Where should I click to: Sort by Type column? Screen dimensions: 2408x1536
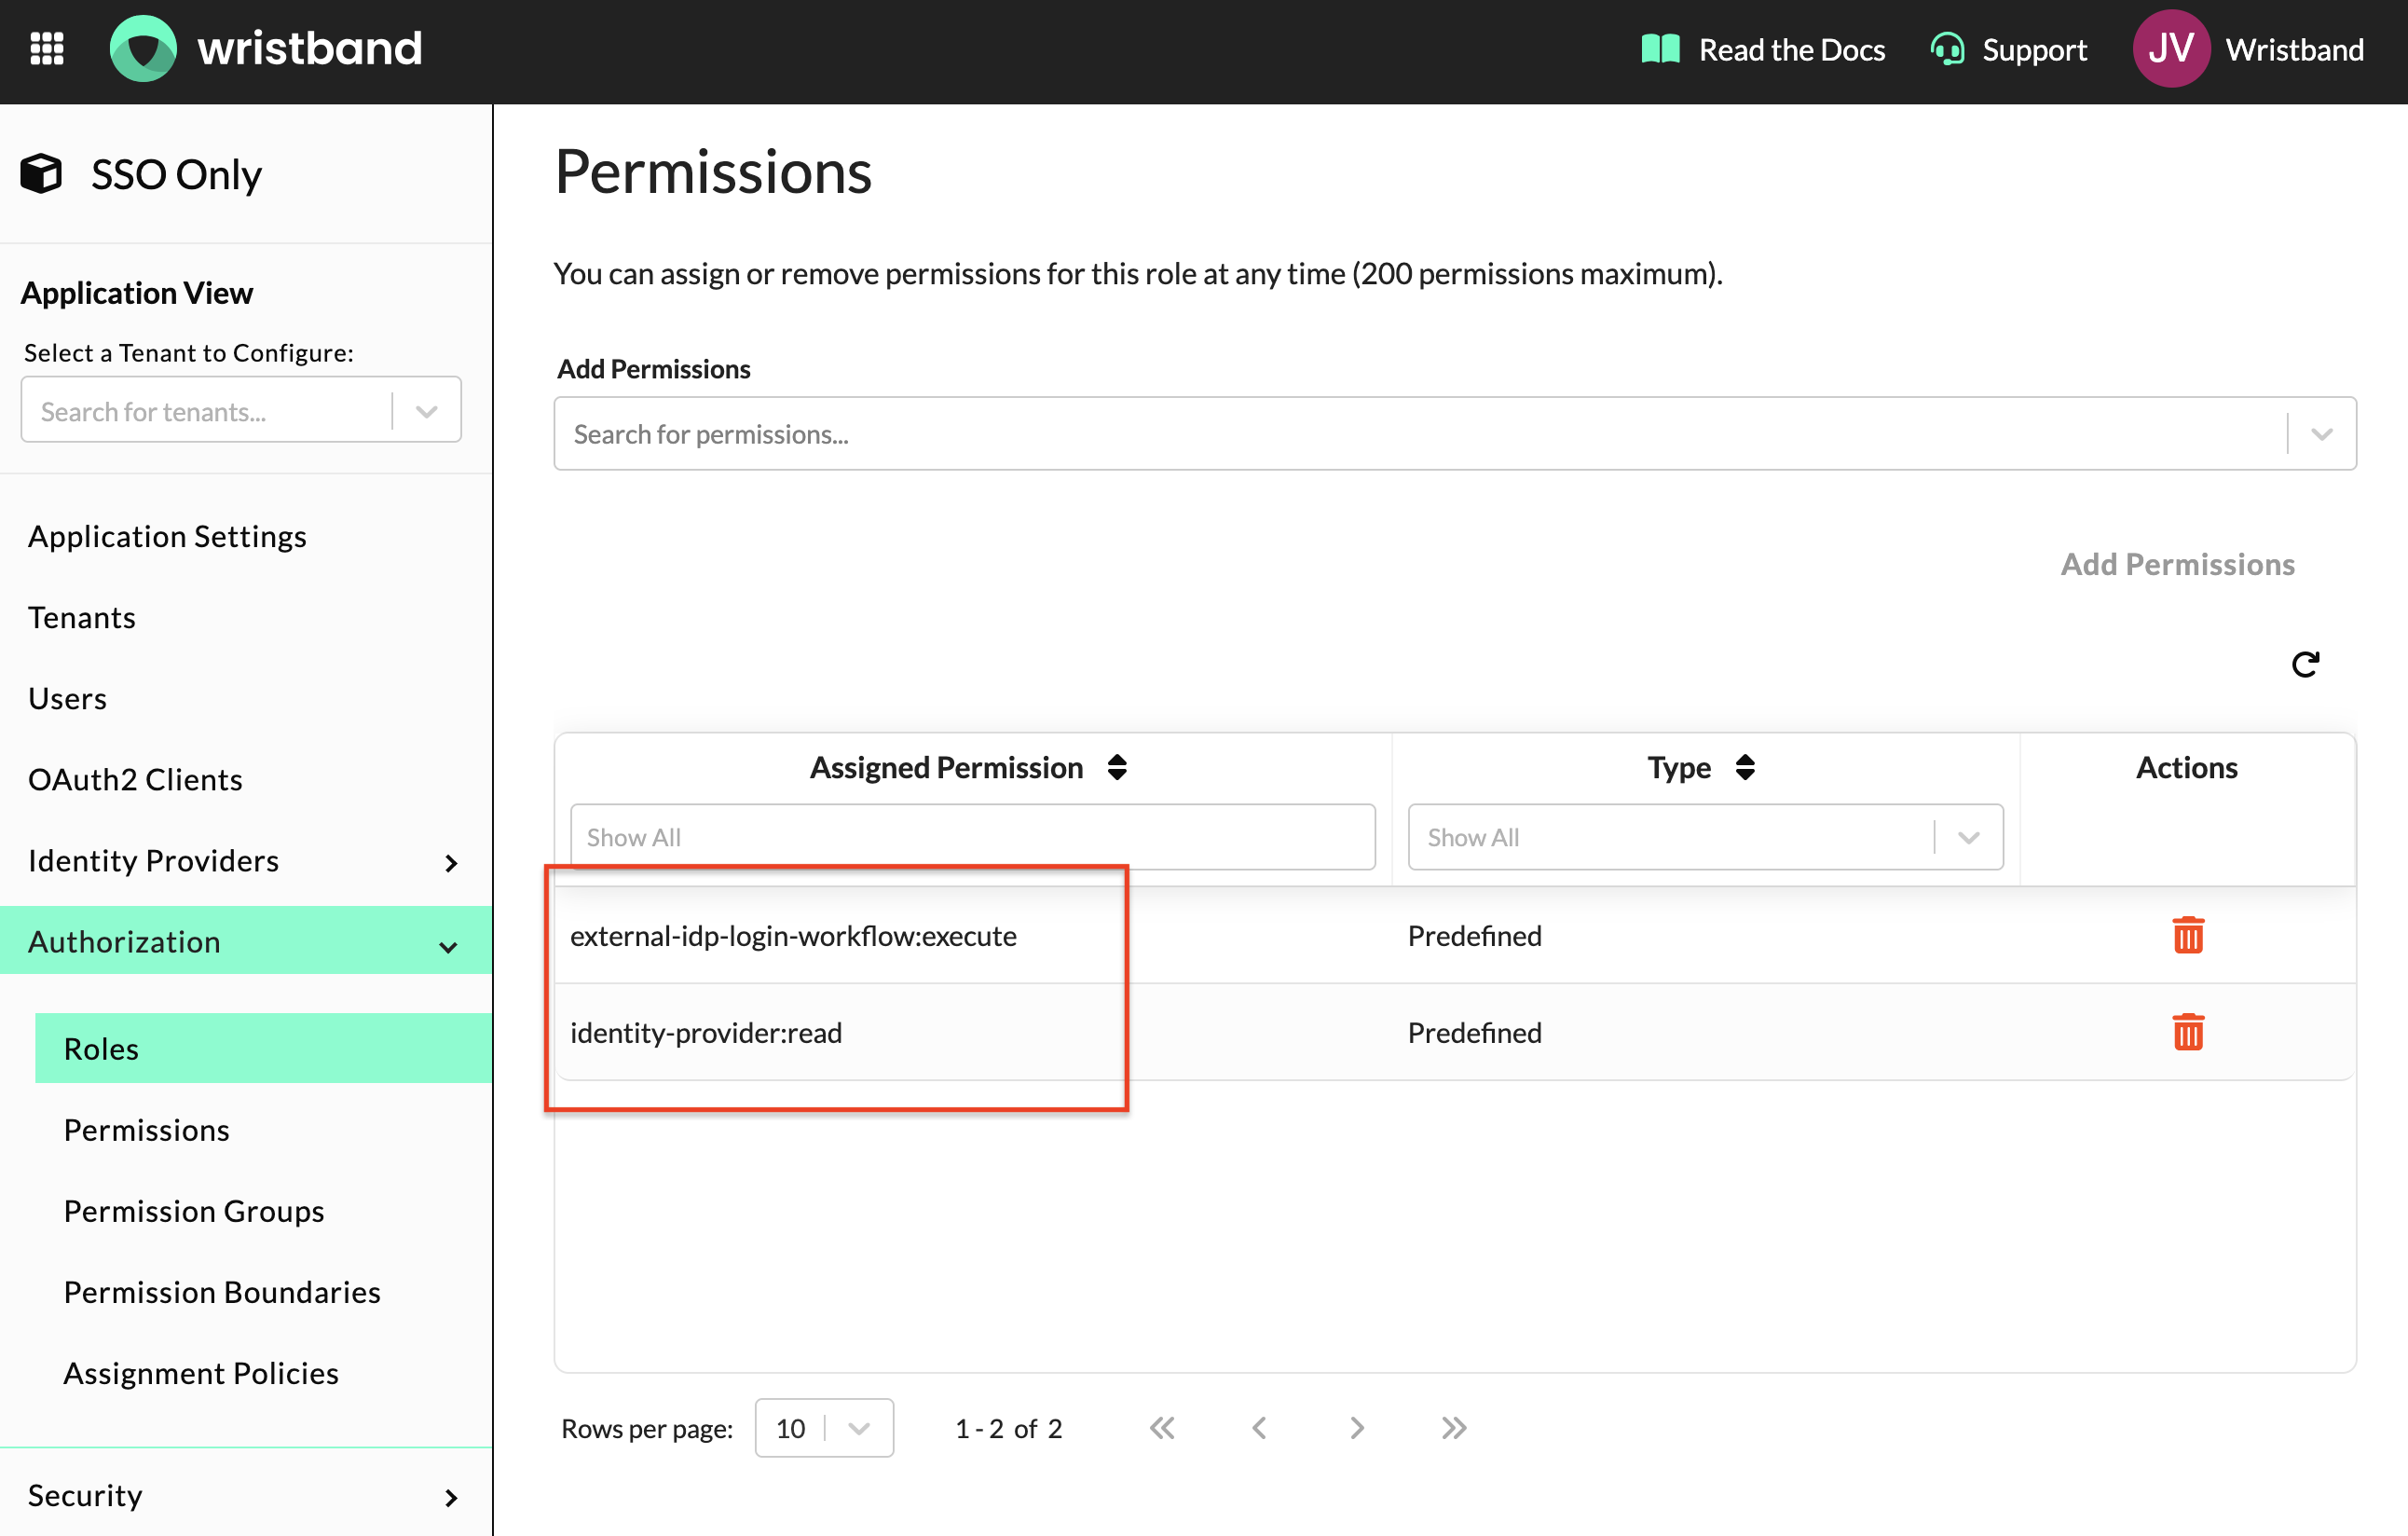click(x=1745, y=767)
